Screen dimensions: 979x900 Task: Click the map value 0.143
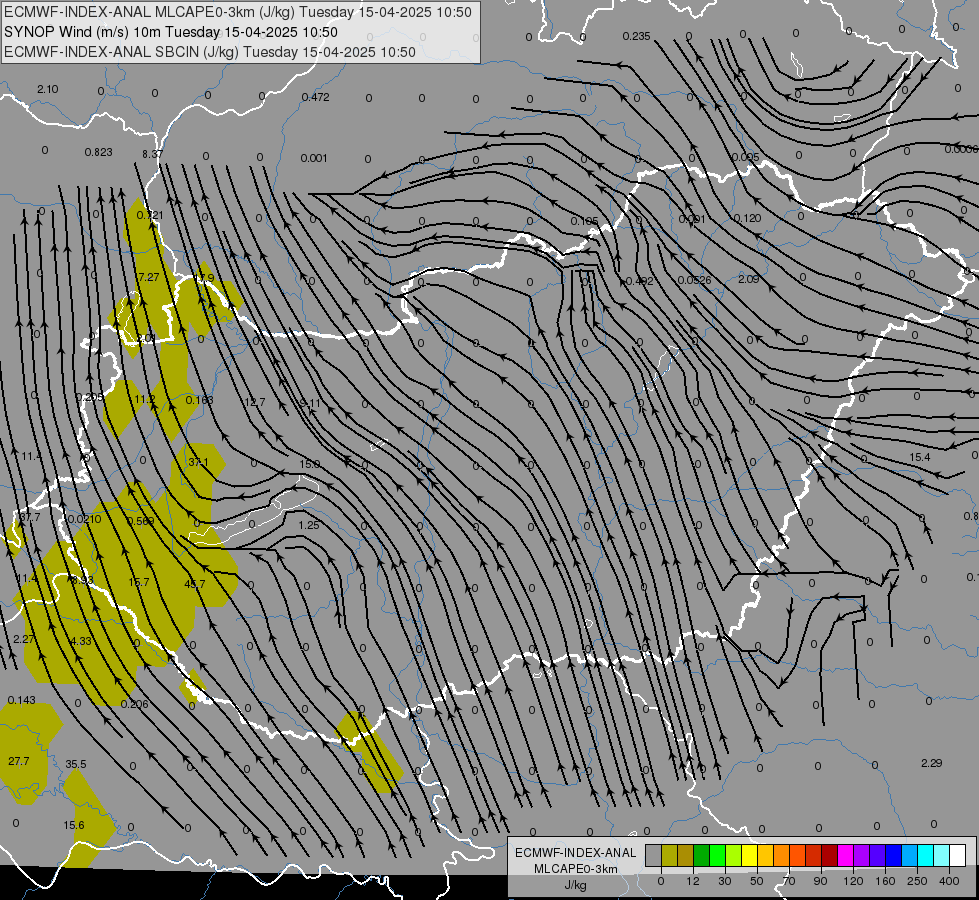[22, 700]
